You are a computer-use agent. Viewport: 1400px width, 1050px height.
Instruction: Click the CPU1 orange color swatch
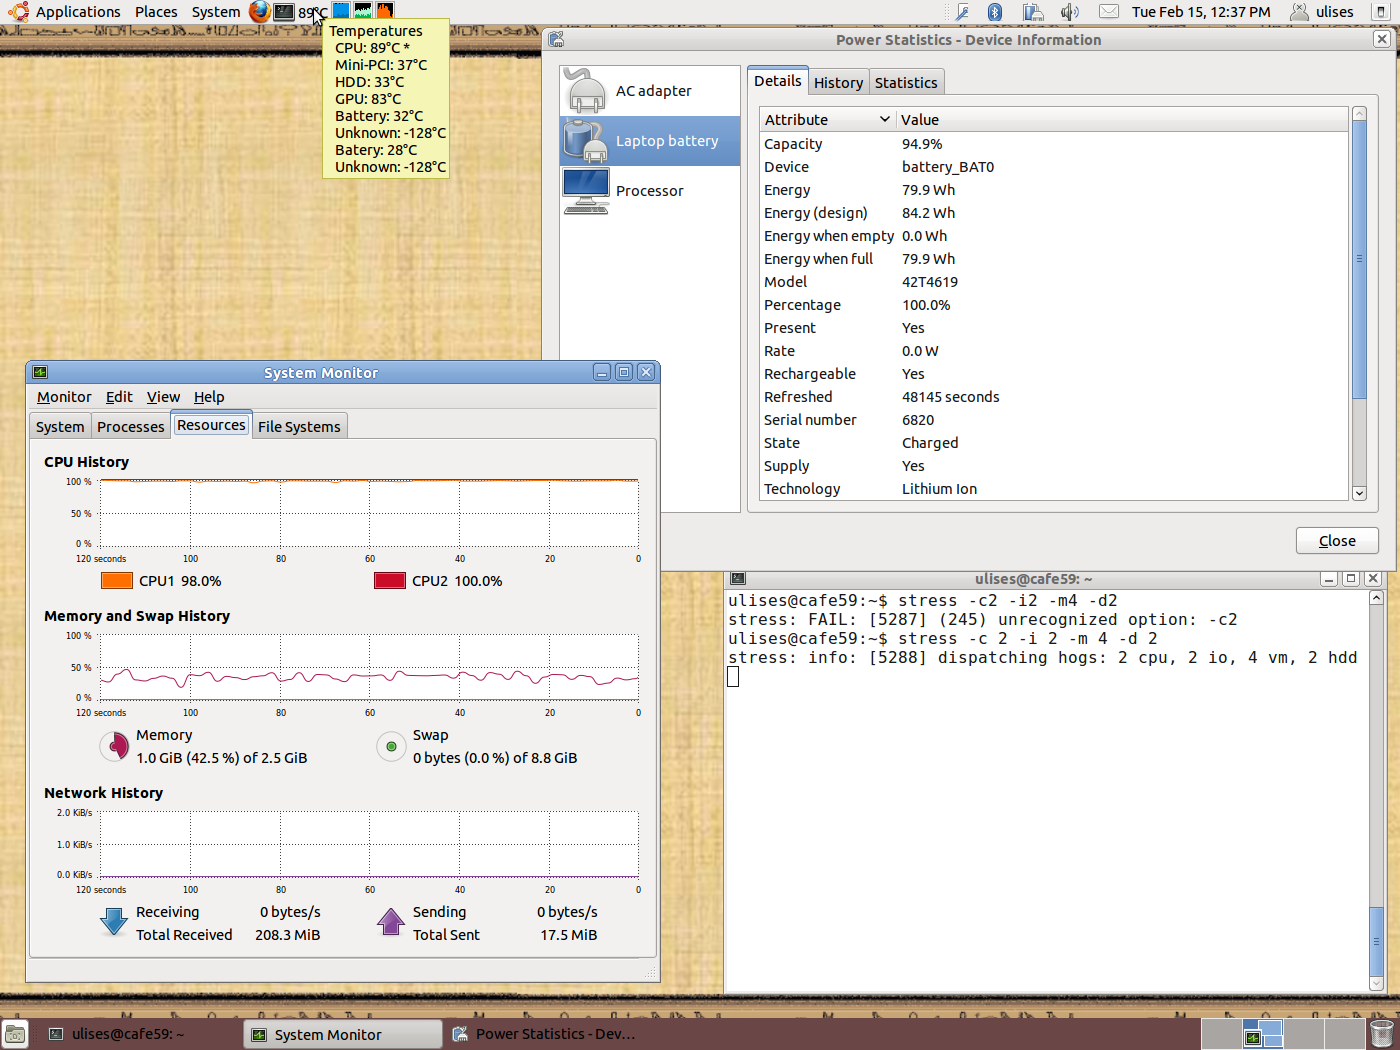tap(117, 581)
